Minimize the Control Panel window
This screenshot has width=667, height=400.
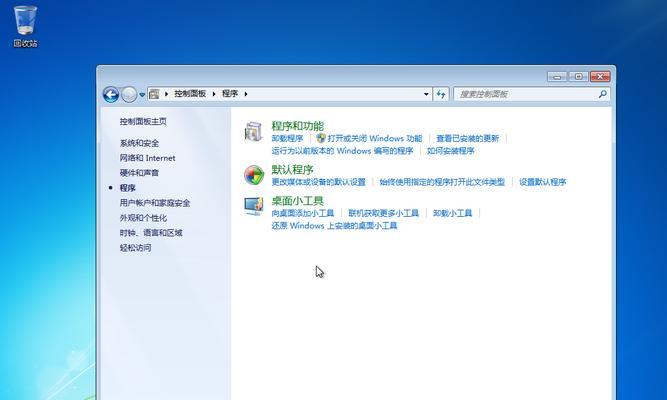pyautogui.click(x=557, y=77)
